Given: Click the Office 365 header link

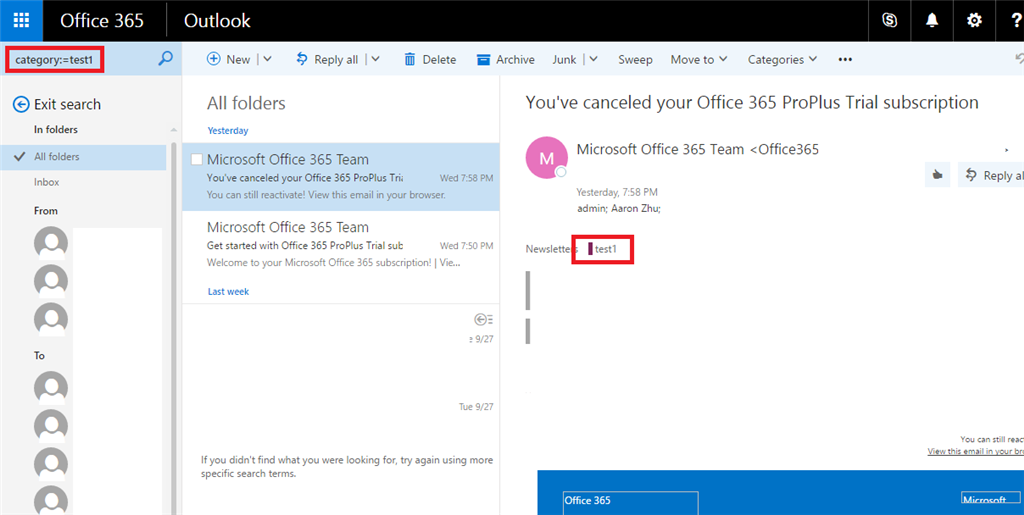Looking at the screenshot, I should click(x=102, y=20).
